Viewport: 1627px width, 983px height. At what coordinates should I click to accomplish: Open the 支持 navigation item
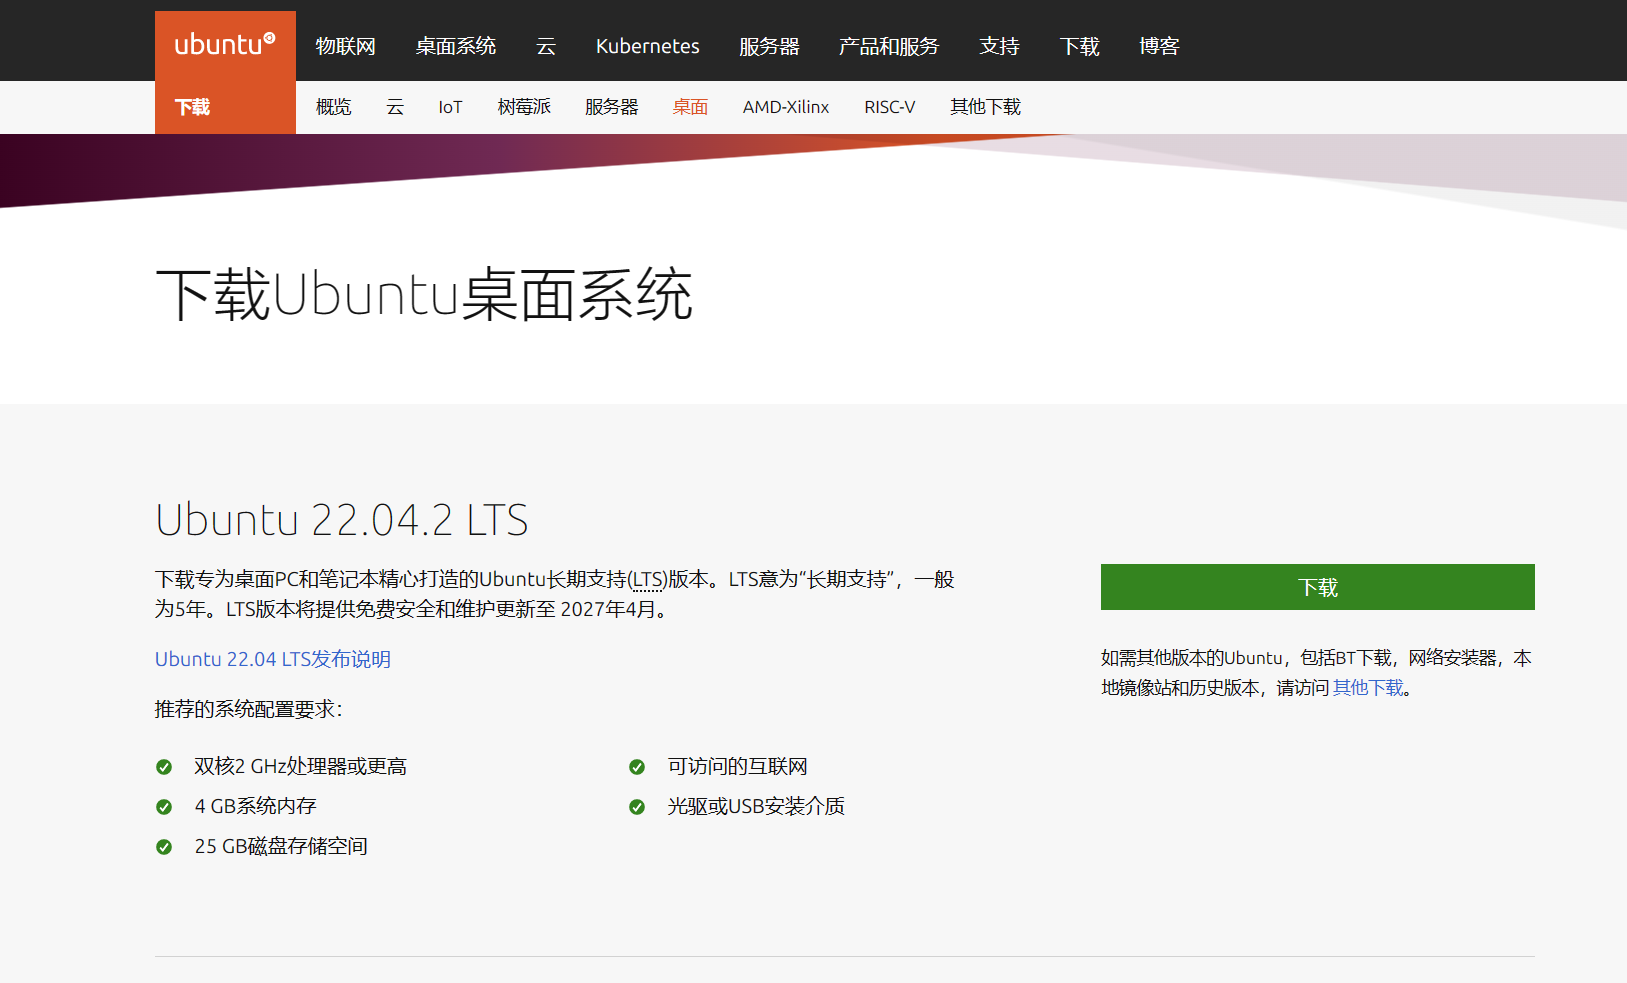(x=999, y=46)
